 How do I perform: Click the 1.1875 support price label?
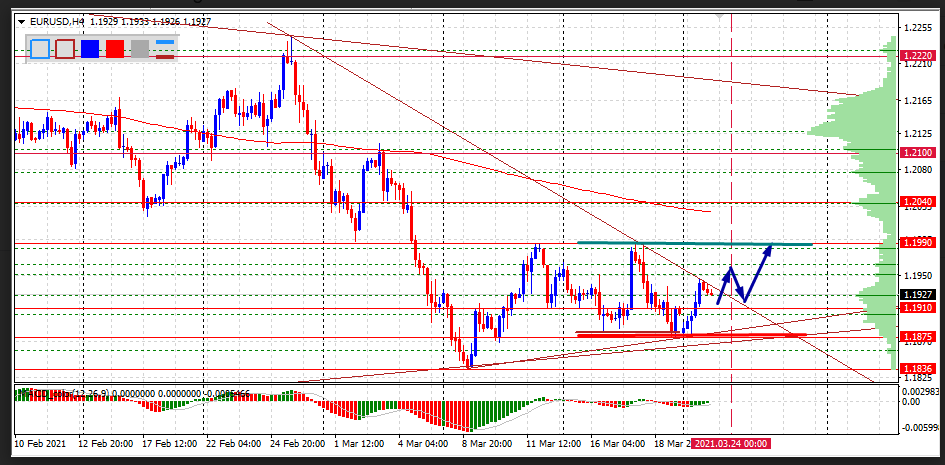click(x=917, y=337)
